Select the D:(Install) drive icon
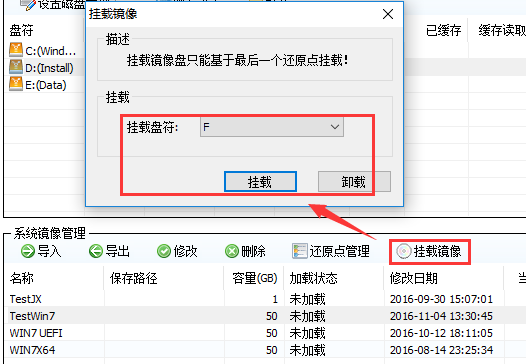 click(x=16, y=67)
